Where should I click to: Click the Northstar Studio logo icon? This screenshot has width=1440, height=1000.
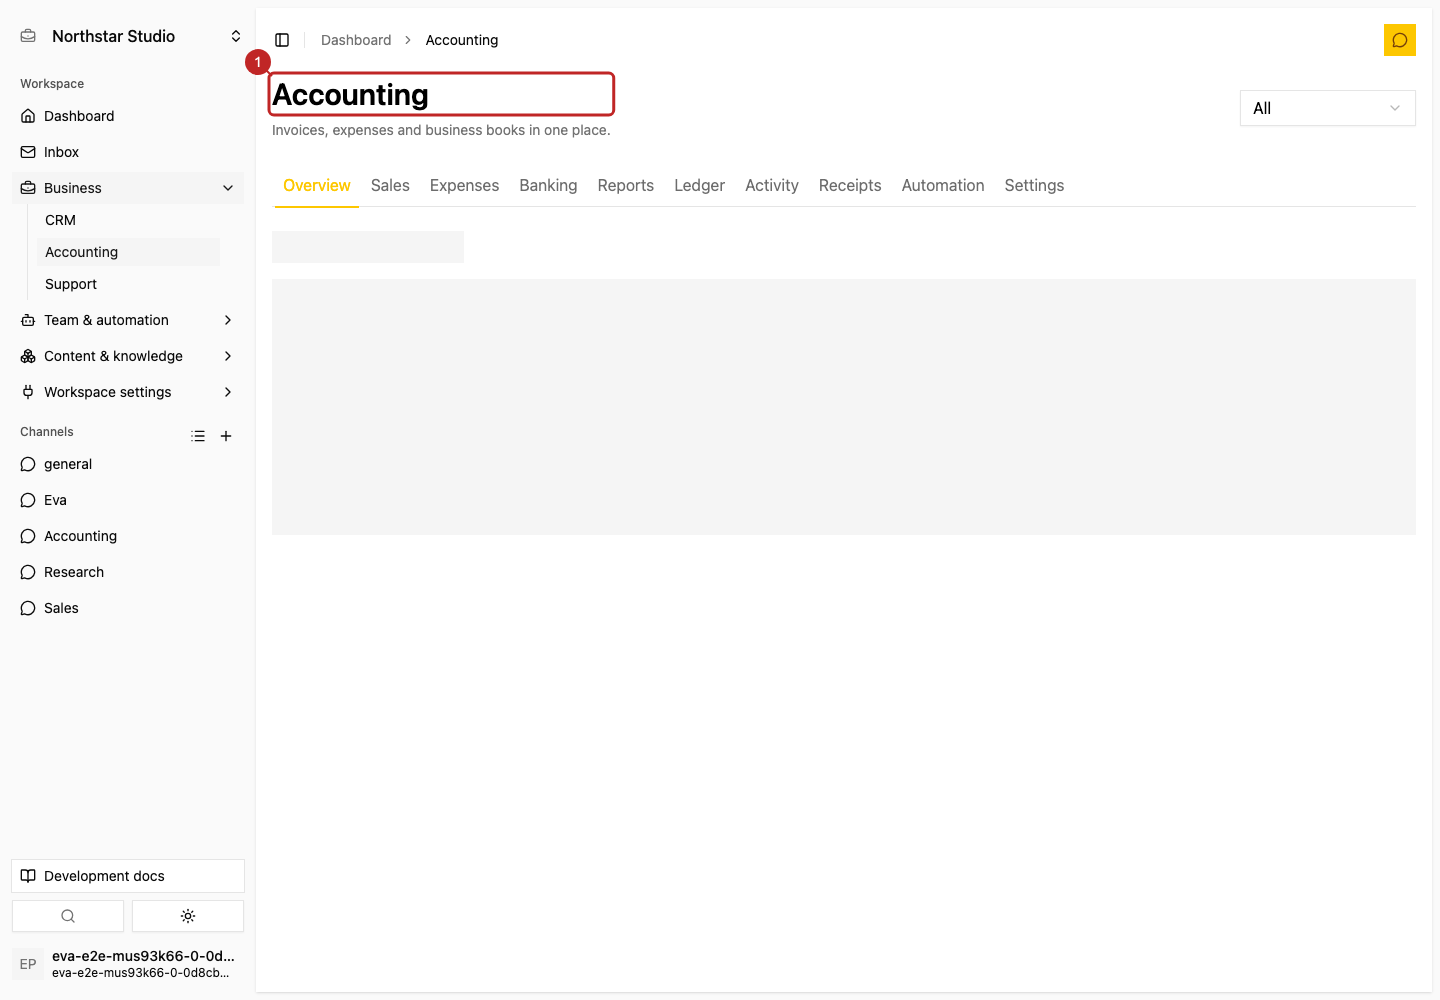coord(28,36)
